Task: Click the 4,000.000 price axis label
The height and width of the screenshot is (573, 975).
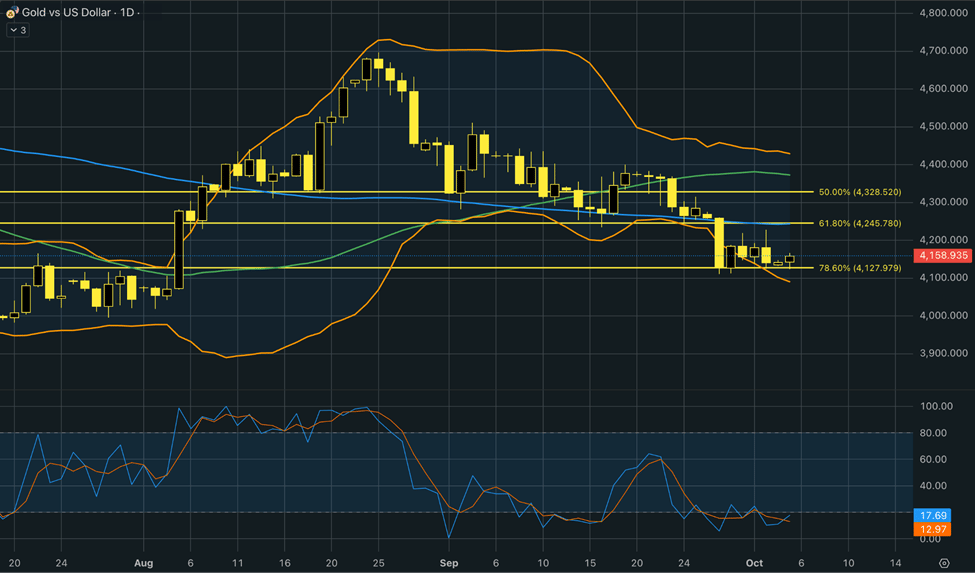Action: point(943,316)
